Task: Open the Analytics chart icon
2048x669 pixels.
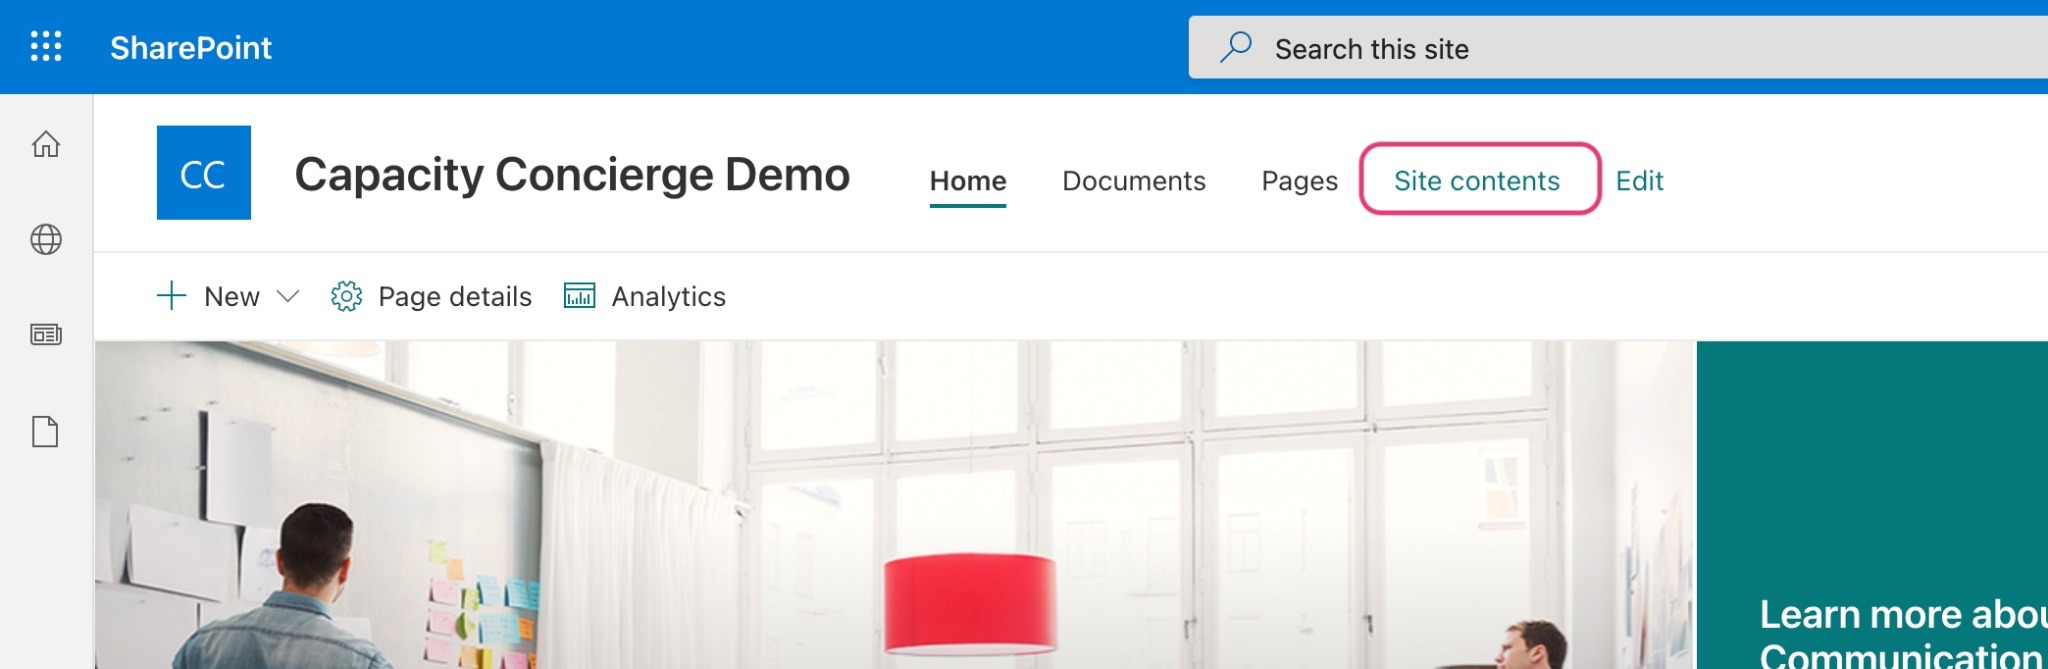Action: click(x=580, y=296)
